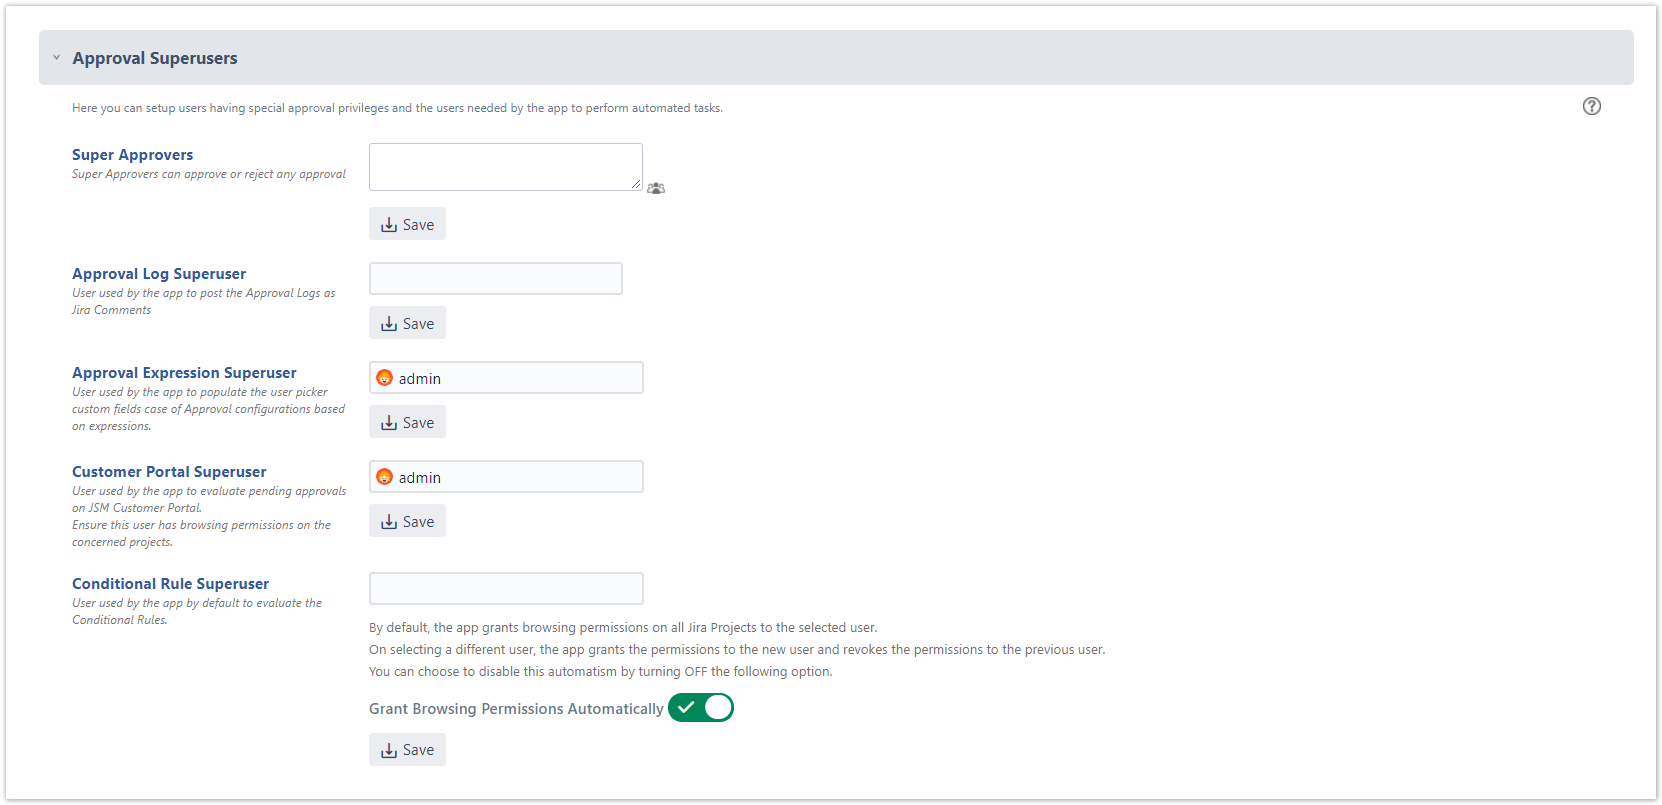The width and height of the screenshot is (1662, 805).
Task: Save the Approval Log Superuser setting
Action: [x=407, y=323]
